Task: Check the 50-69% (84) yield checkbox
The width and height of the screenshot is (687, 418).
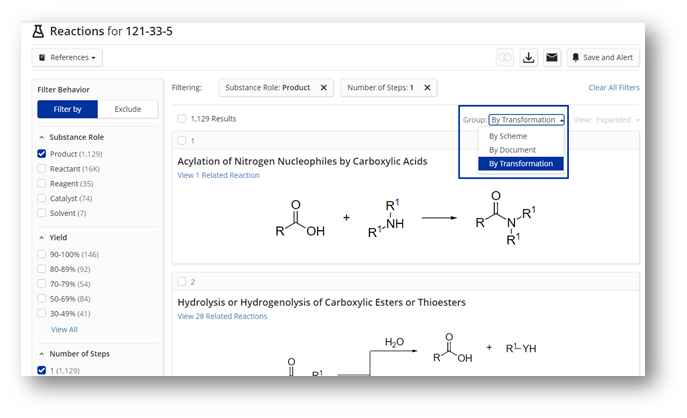Action: coord(42,299)
